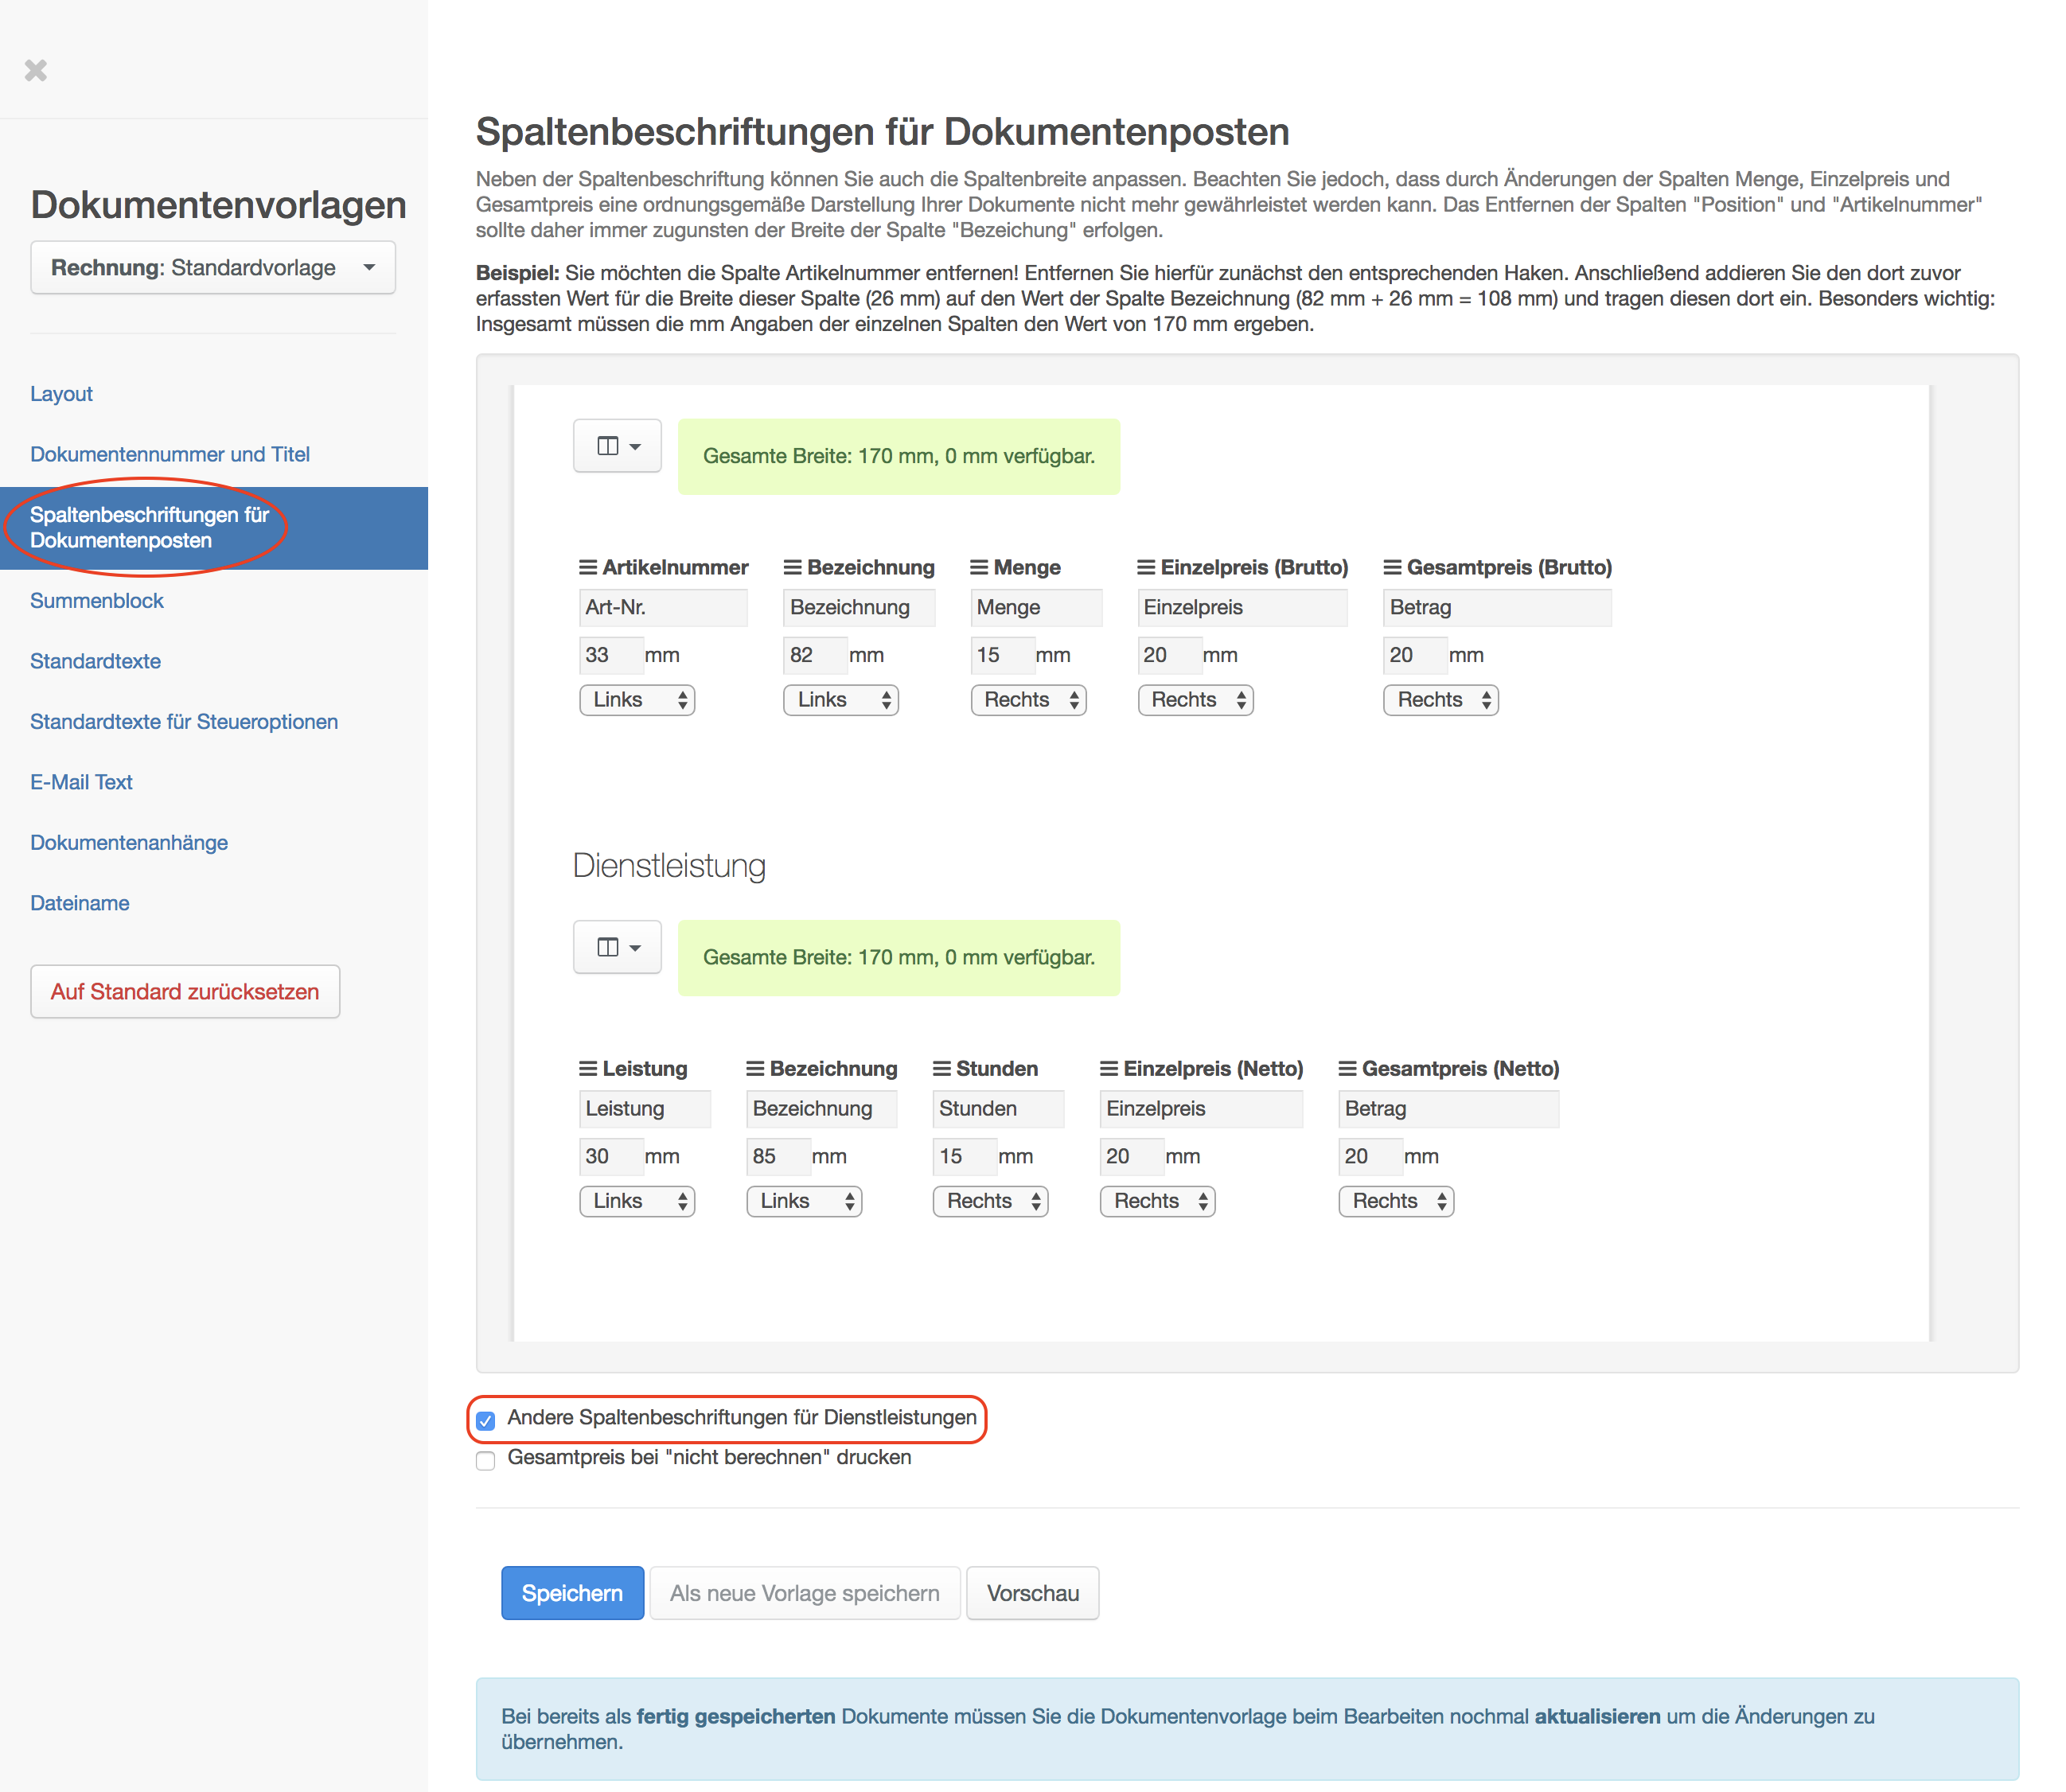Click the Bezeichnung width field showing 82
2066x1792 pixels.
coord(813,655)
